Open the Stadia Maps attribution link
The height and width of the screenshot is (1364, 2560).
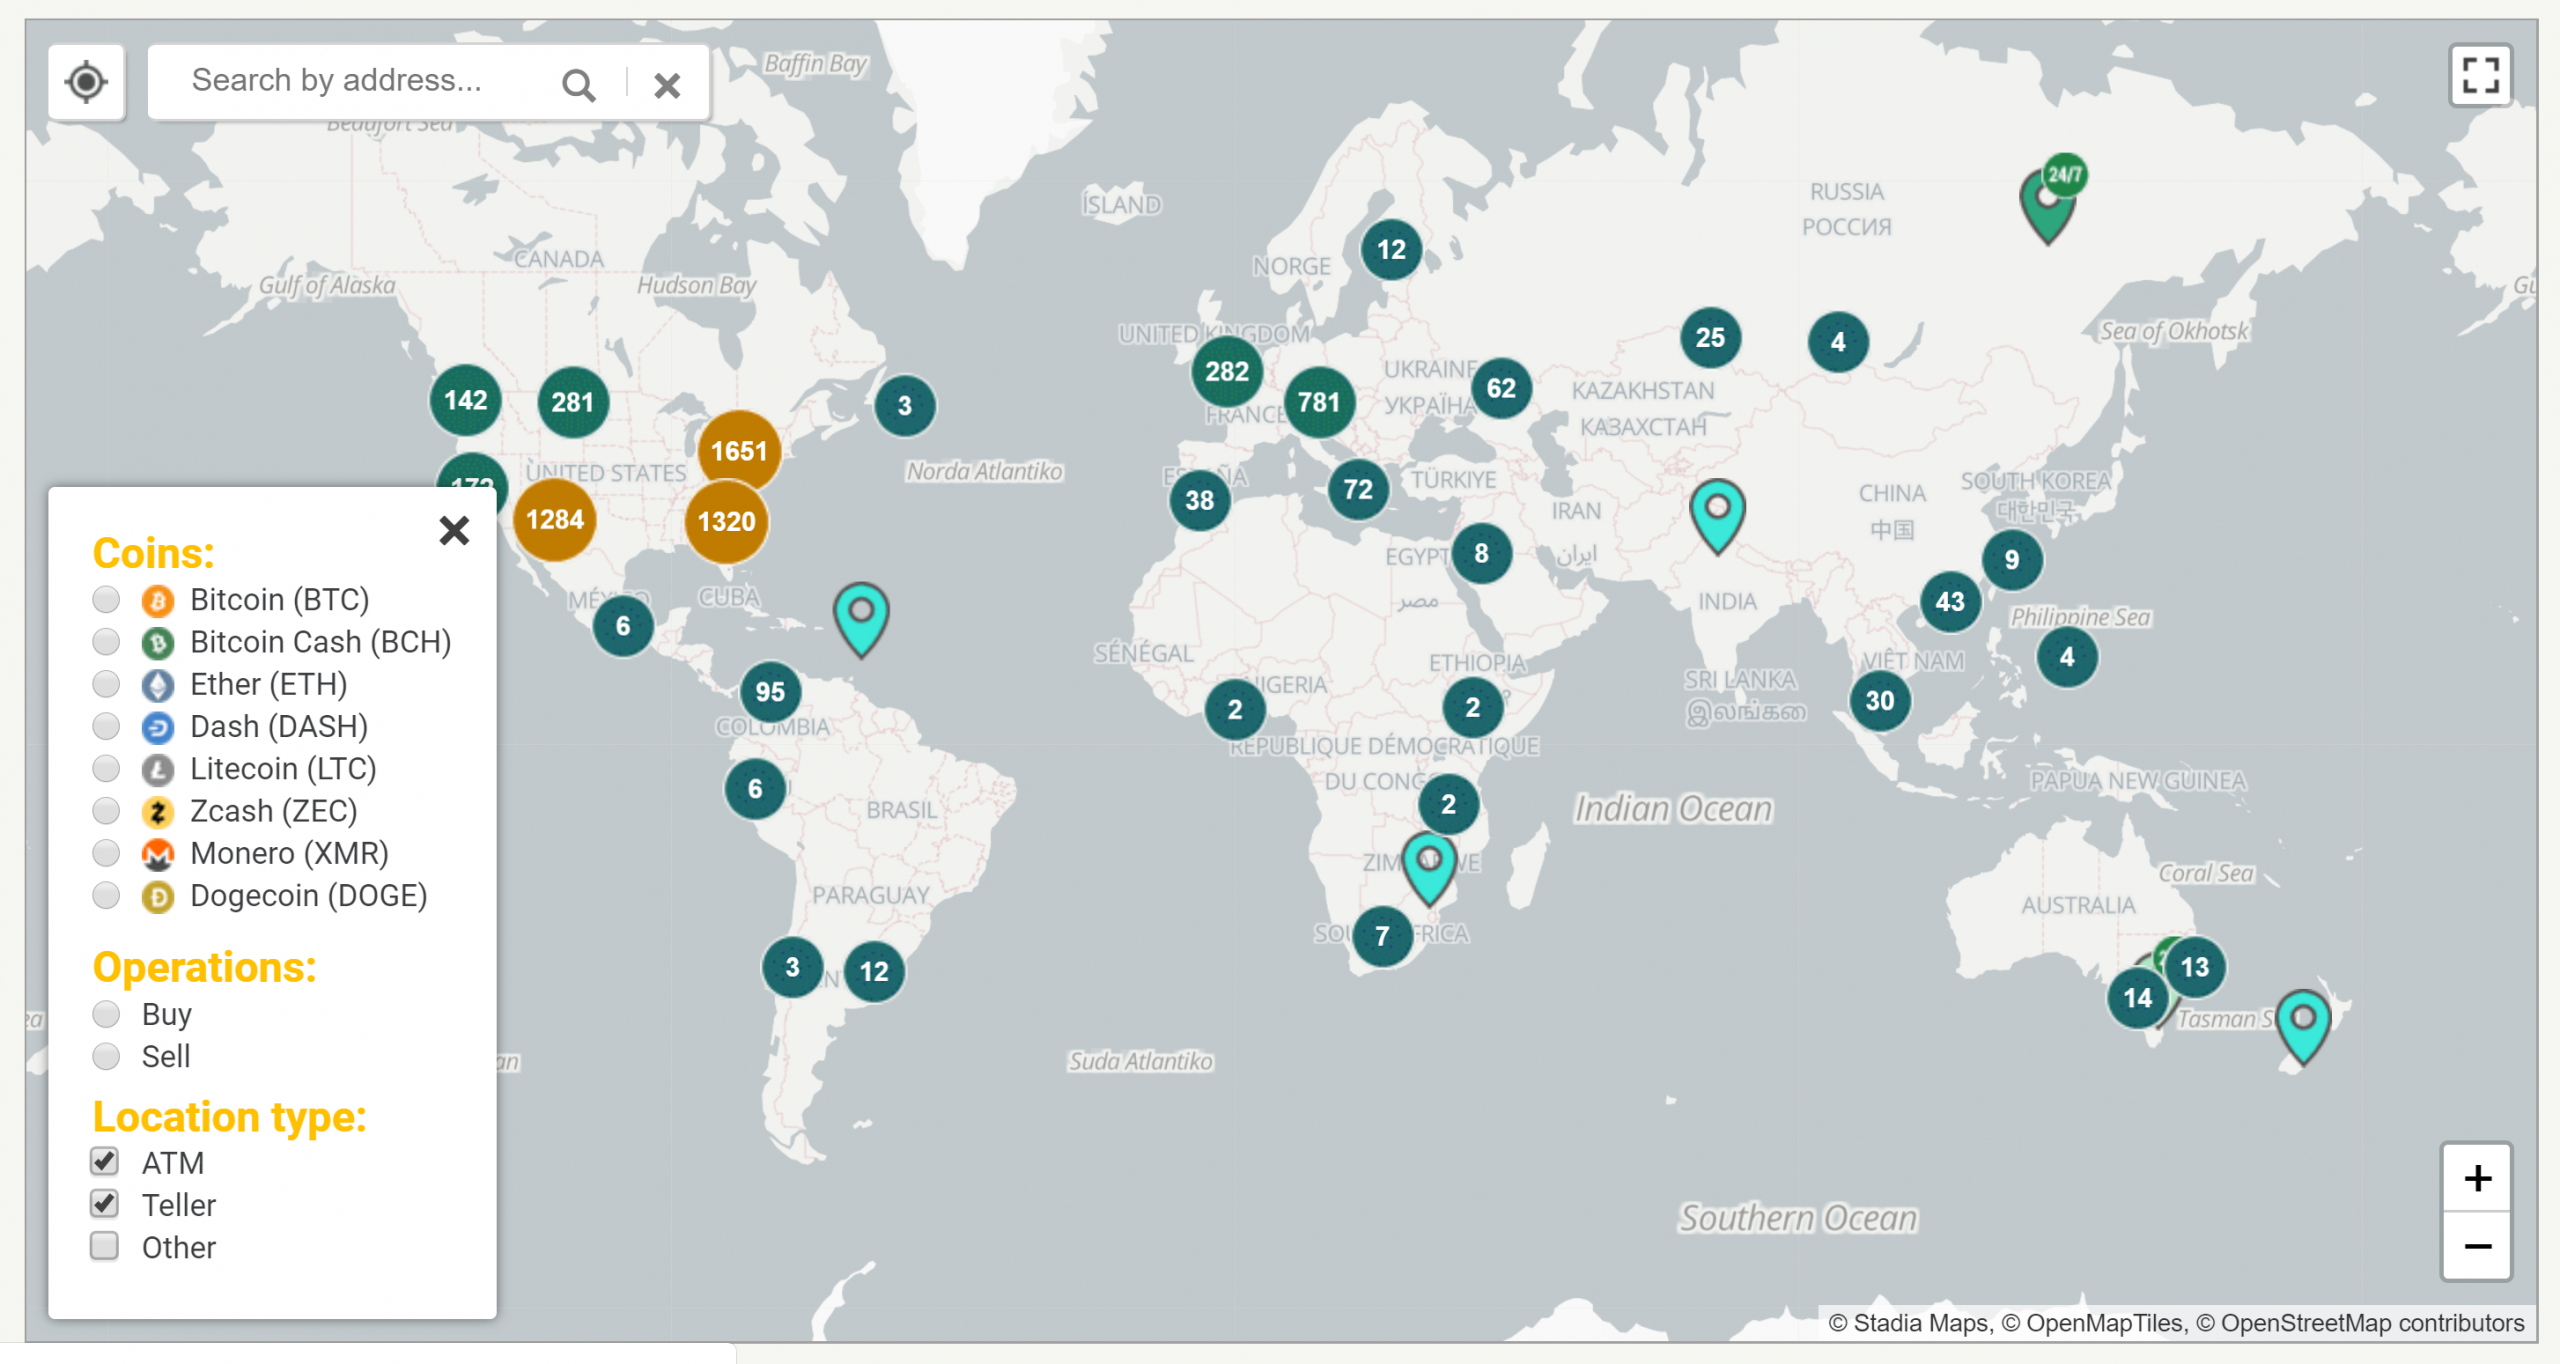[1919, 1323]
